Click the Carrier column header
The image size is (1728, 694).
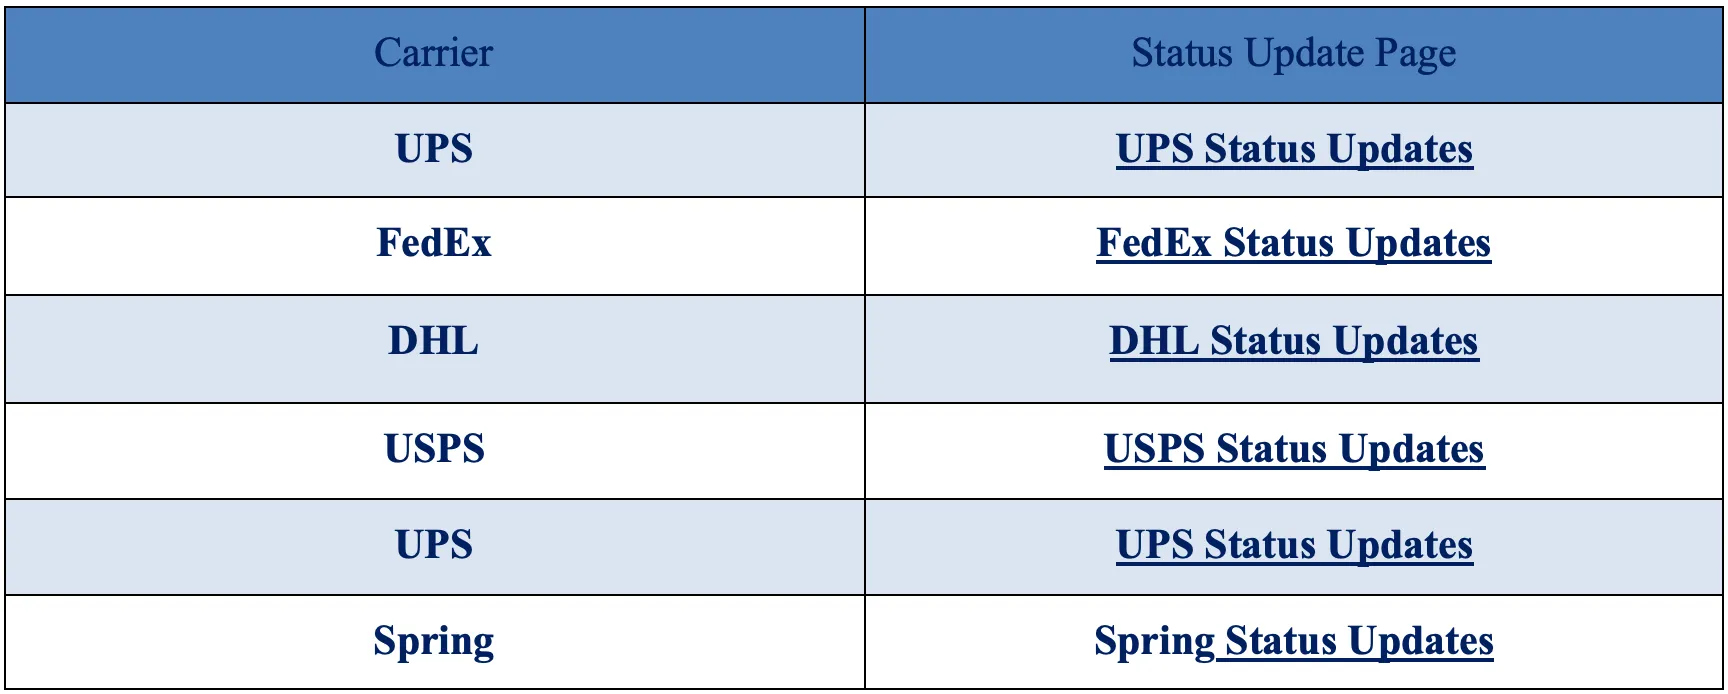[434, 54]
